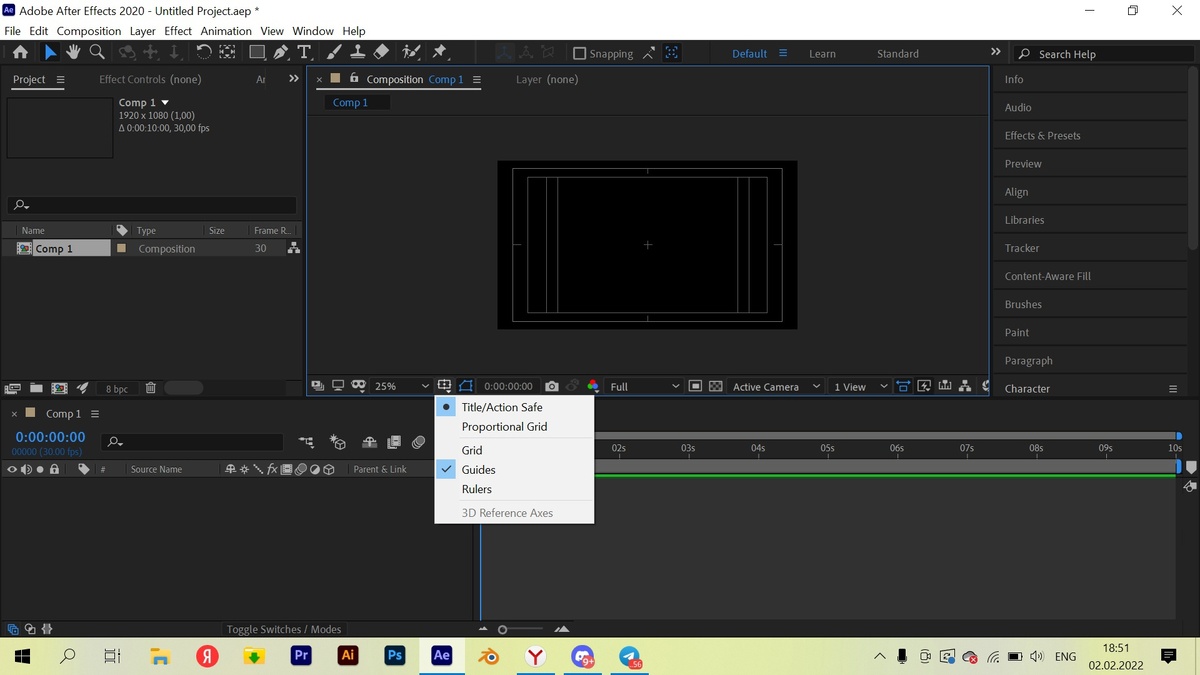
Task: Select the Eraser tool
Action: coord(381,53)
